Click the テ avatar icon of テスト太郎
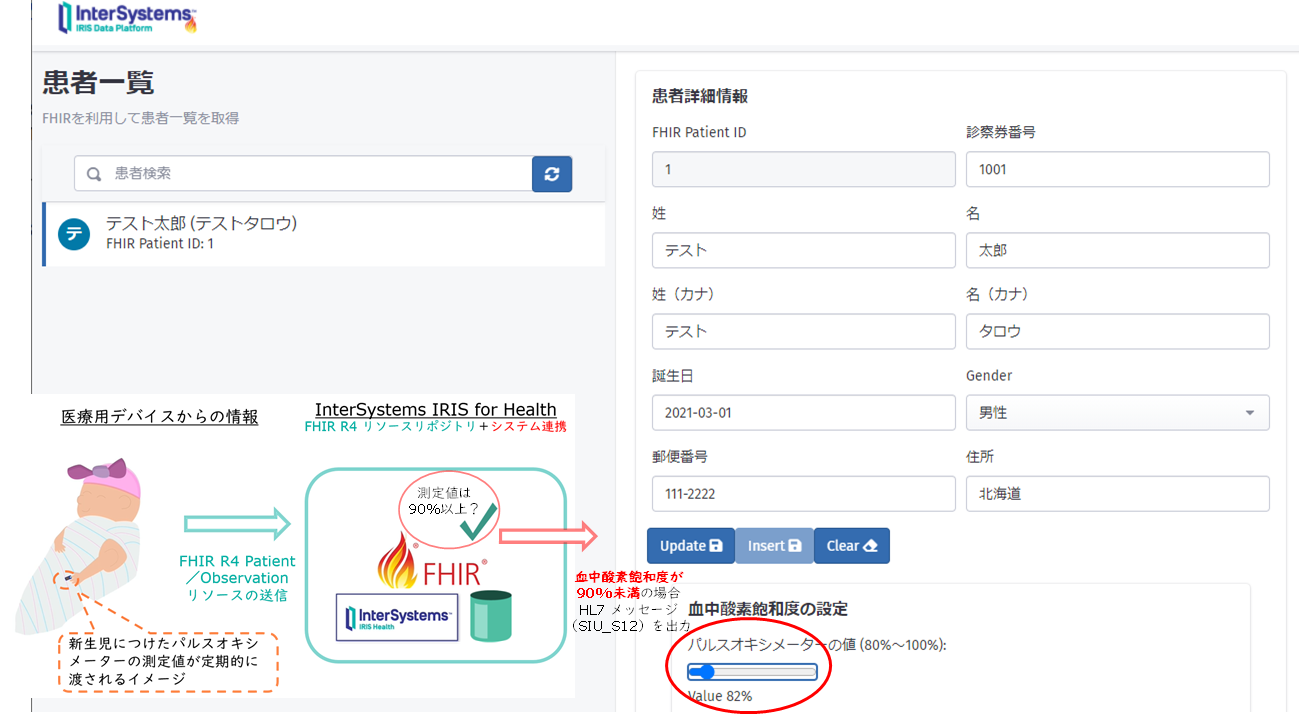Image resolution: width=1299 pixels, height=714 pixels. 74,234
